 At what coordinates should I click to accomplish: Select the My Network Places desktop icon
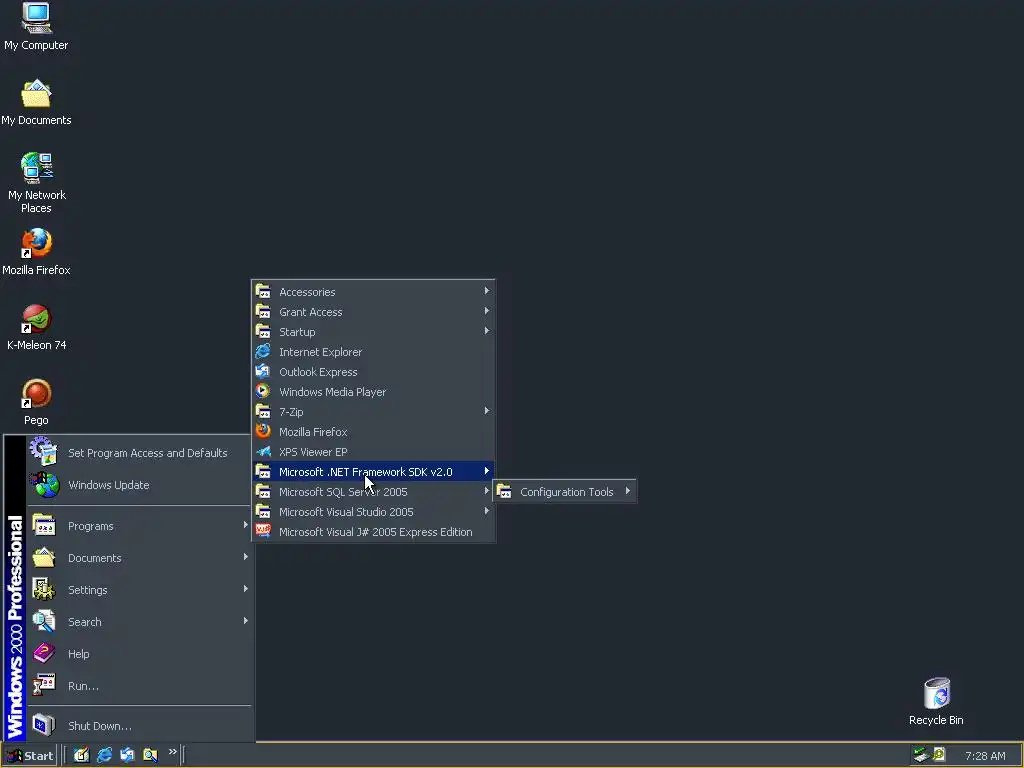pos(36,184)
